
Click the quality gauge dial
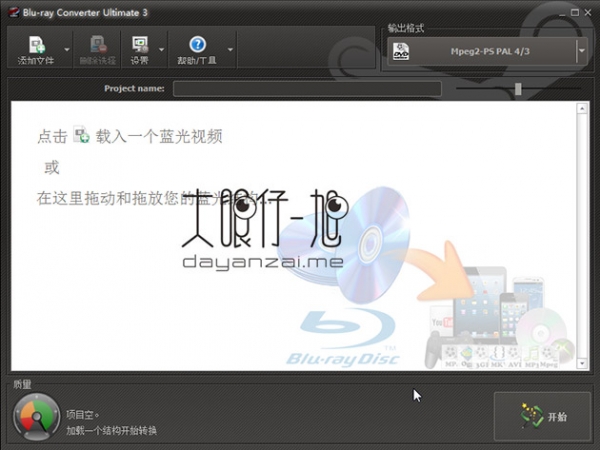point(37,417)
